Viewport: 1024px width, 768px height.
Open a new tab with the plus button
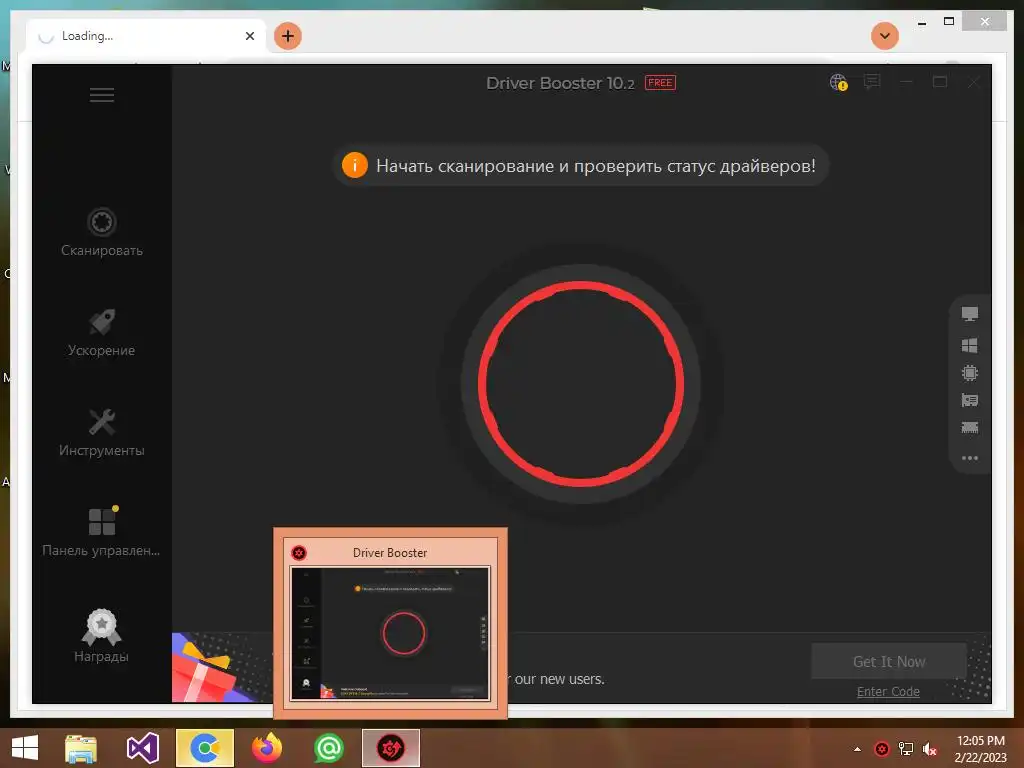pyautogui.click(x=287, y=36)
